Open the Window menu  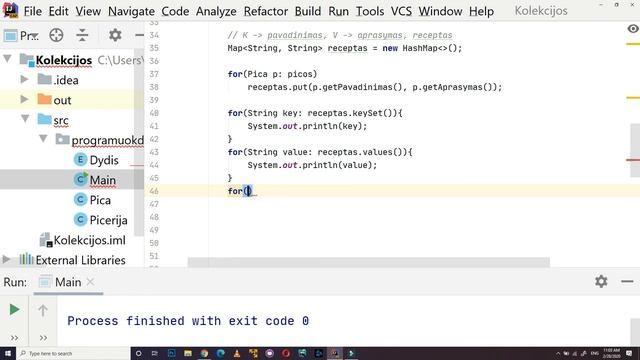(x=440, y=11)
